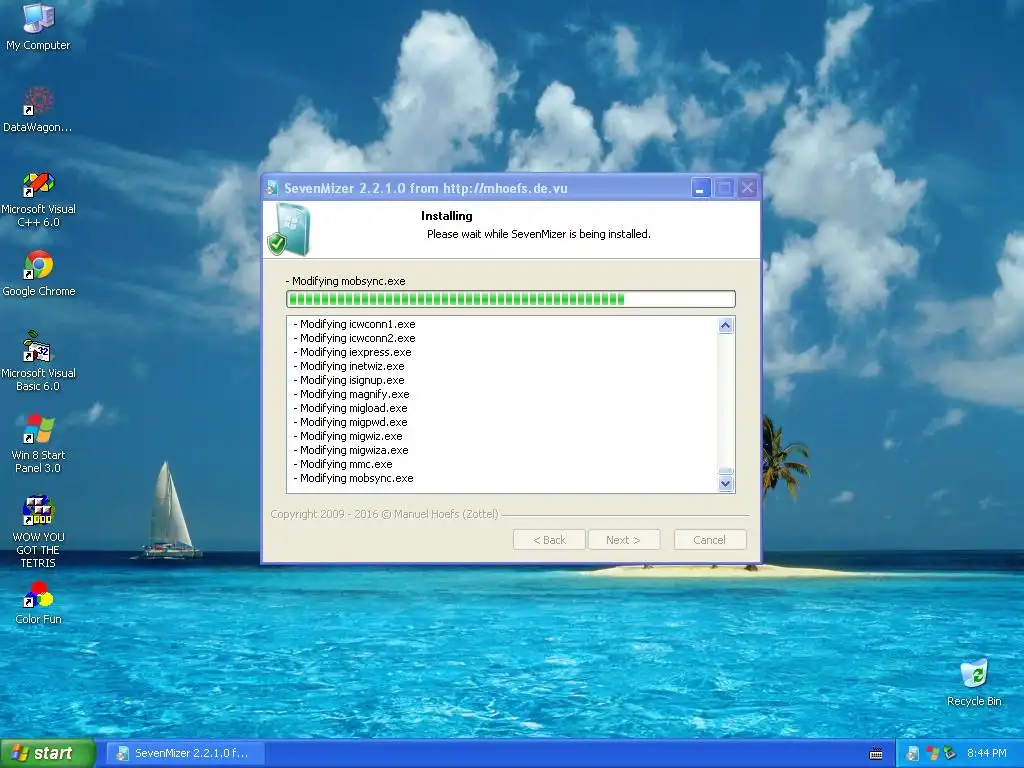
Task: Select the 'Modifying magnify.exe' log line
Action: (x=352, y=394)
